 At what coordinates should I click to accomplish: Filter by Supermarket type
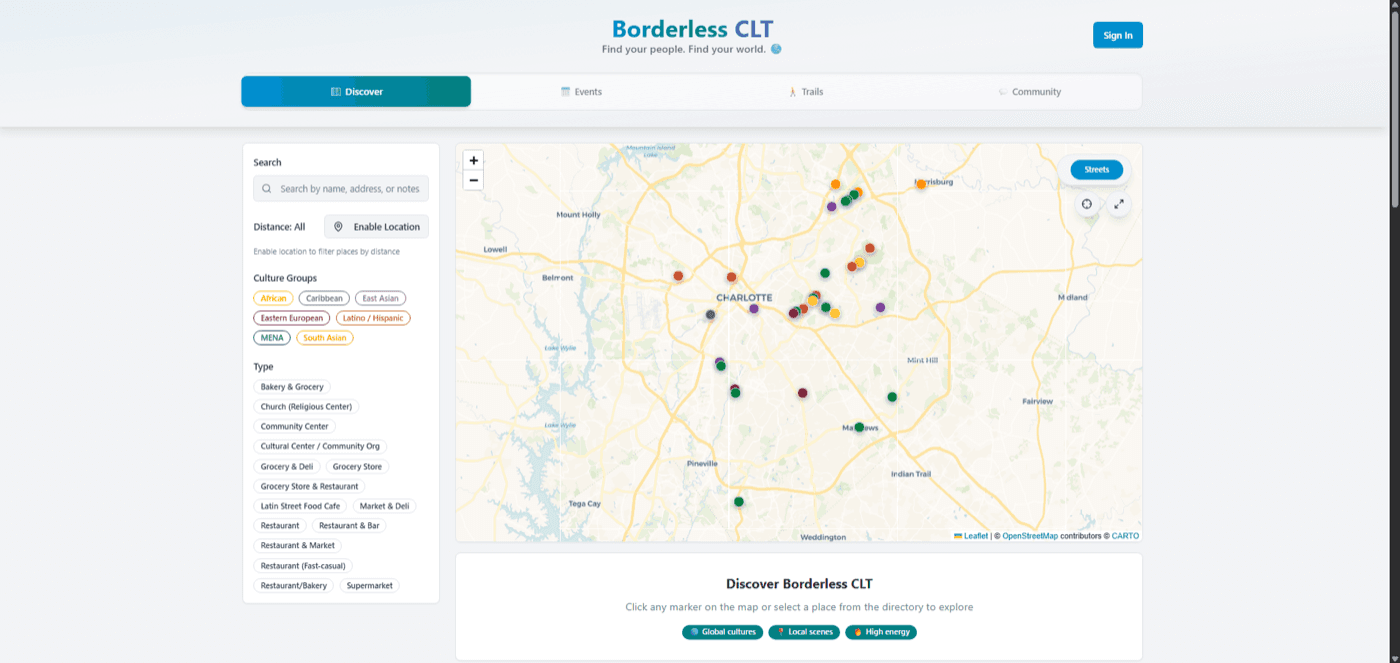click(x=369, y=586)
